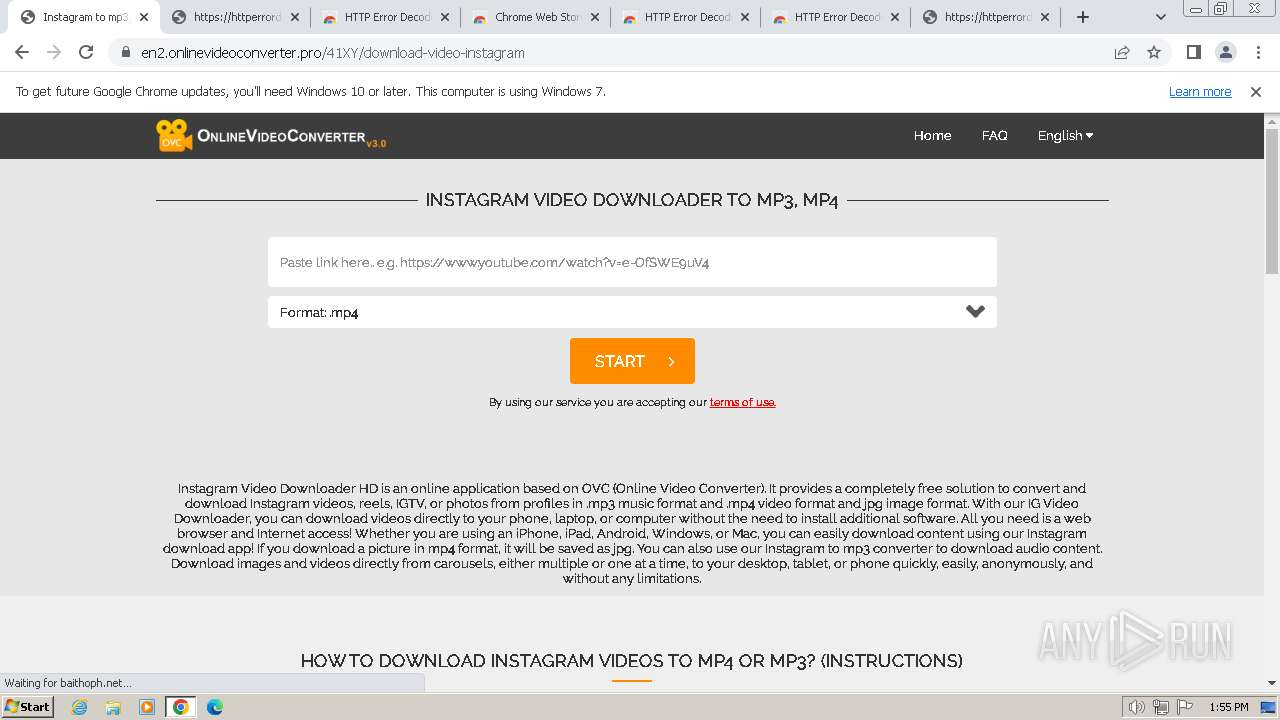Switch to the last tab https://httperror
The image size is (1280, 720).
[x=984, y=17]
